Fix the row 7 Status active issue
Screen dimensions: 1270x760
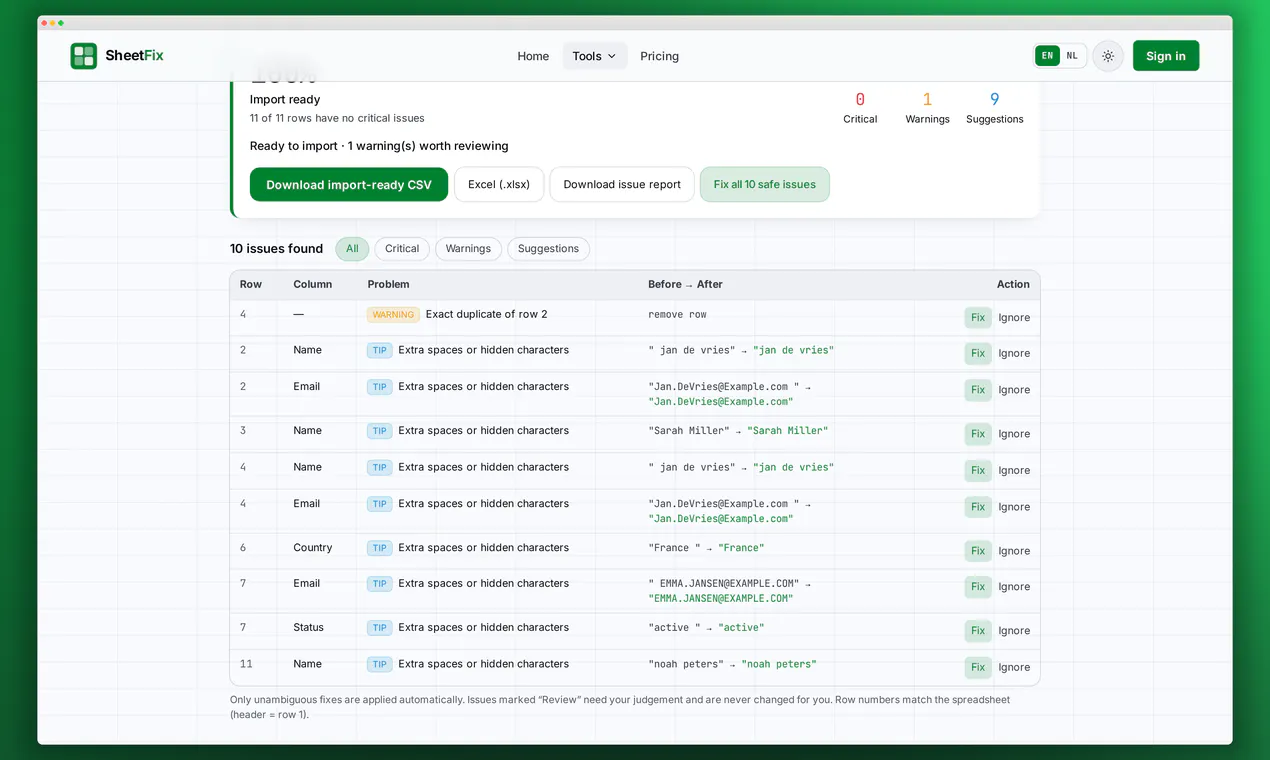(x=978, y=631)
